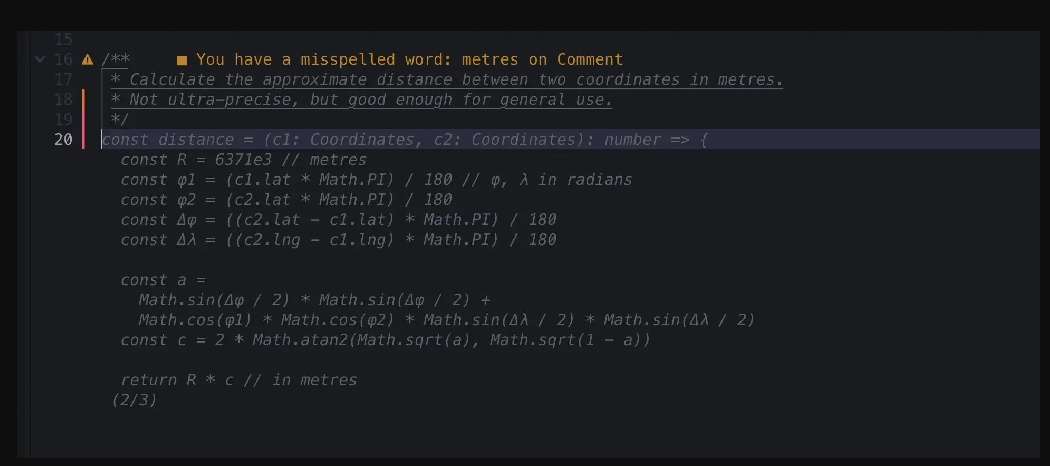Image resolution: width=1050 pixels, height=466 pixels.
Task: Click the closing "*/" of the comment
Action: point(120,120)
